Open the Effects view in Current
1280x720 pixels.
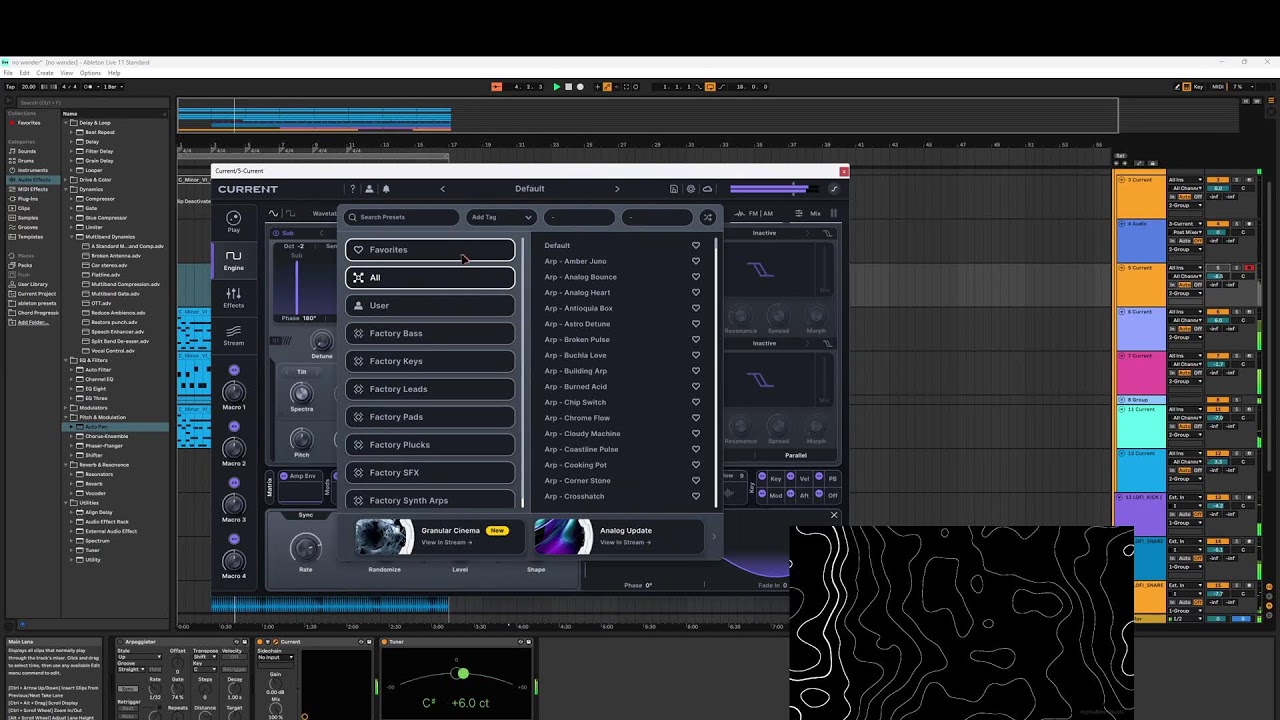[233, 298]
